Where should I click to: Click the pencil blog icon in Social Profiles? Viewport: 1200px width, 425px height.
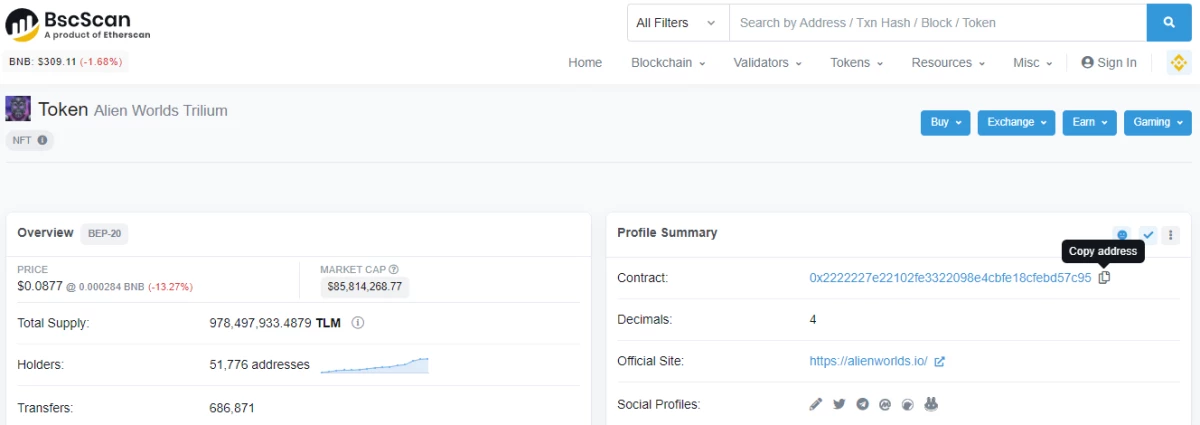click(x=815, y=405)
